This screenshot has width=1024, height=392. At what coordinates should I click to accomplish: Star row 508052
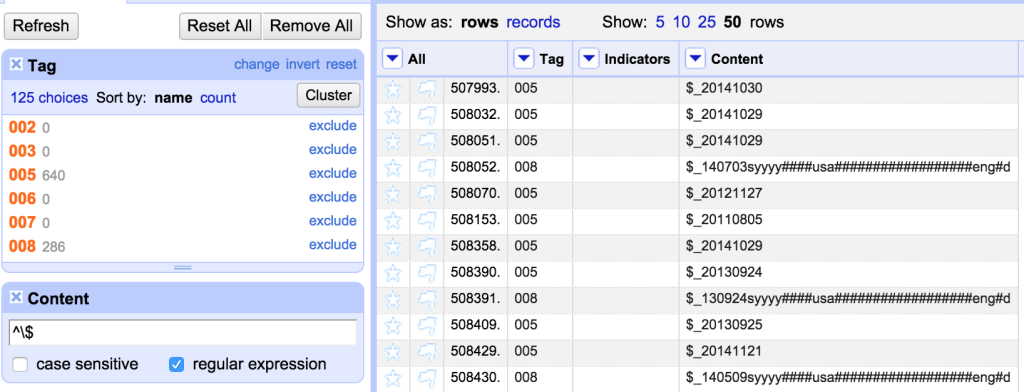tap(393, 168)
